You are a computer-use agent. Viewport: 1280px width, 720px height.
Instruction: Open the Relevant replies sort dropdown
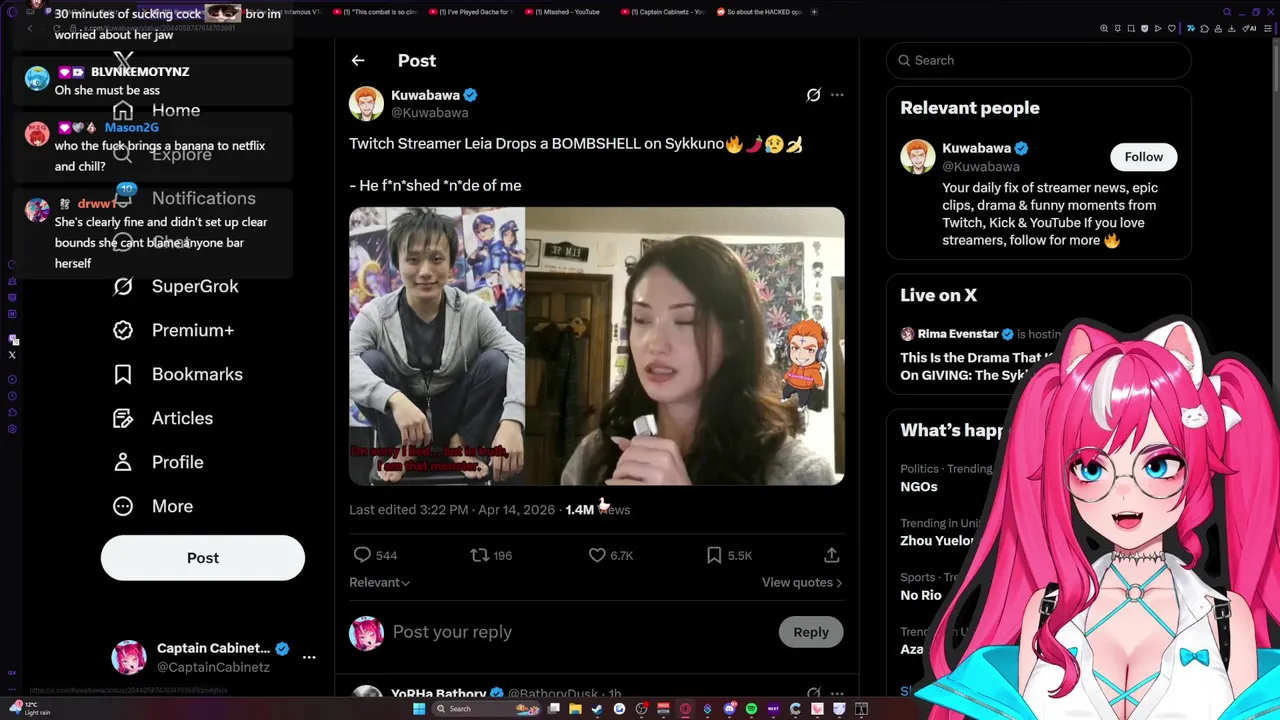[x=379, y=582]
